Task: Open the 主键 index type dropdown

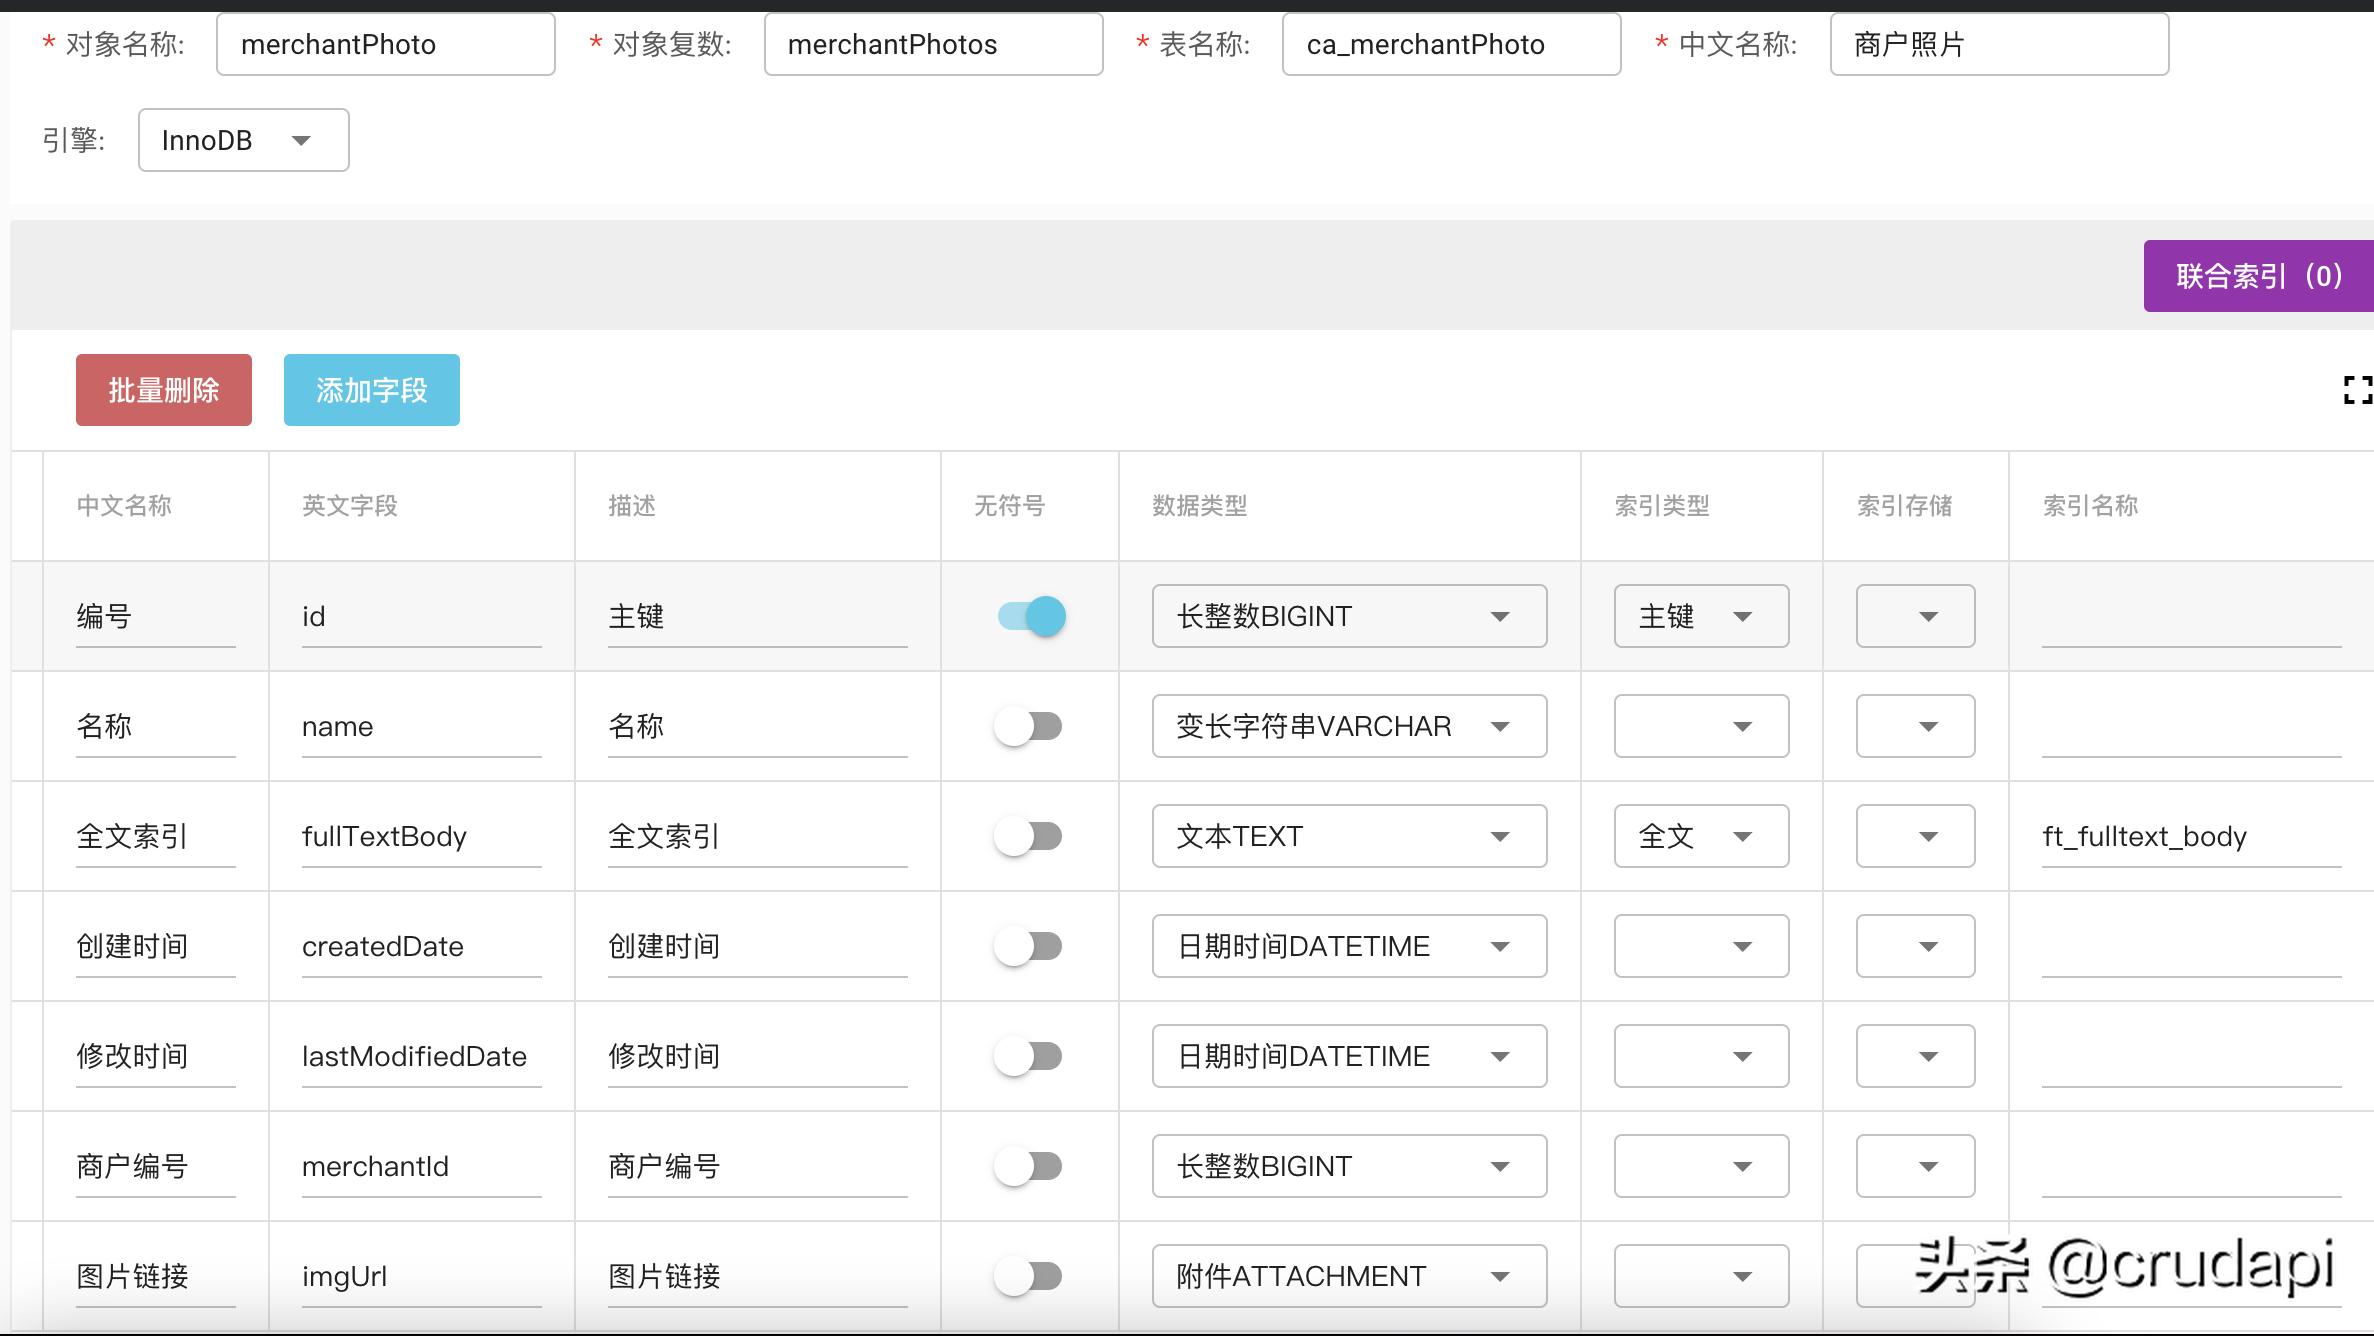Action: click(x=1700, y=616)
